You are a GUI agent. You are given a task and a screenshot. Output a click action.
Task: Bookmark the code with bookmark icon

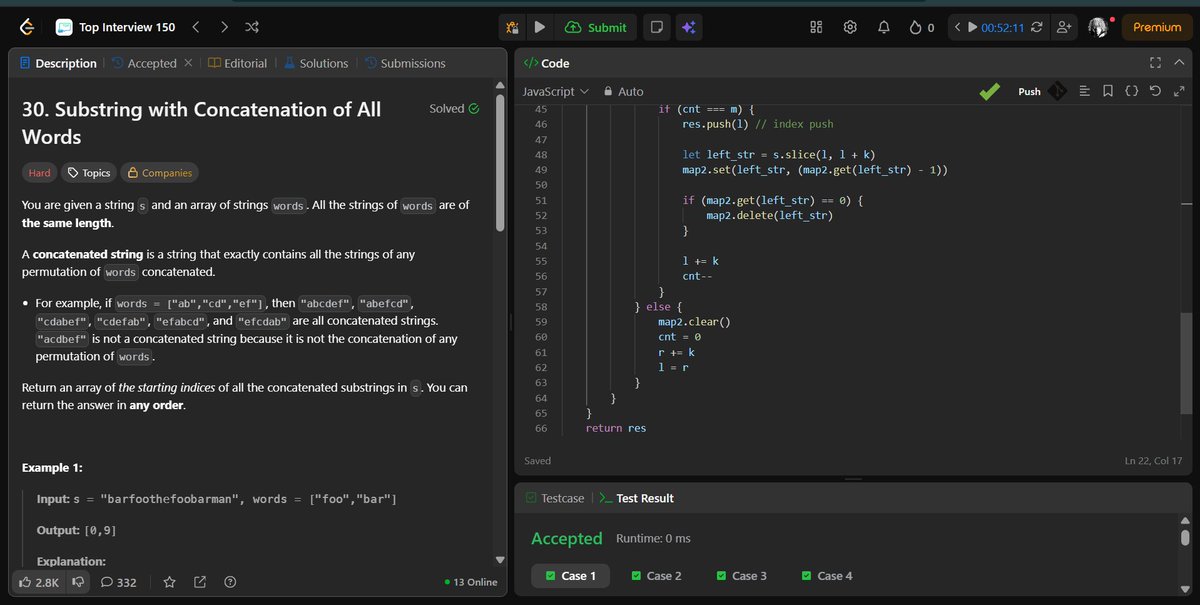pyautogui.click(x=1107, y=91)
